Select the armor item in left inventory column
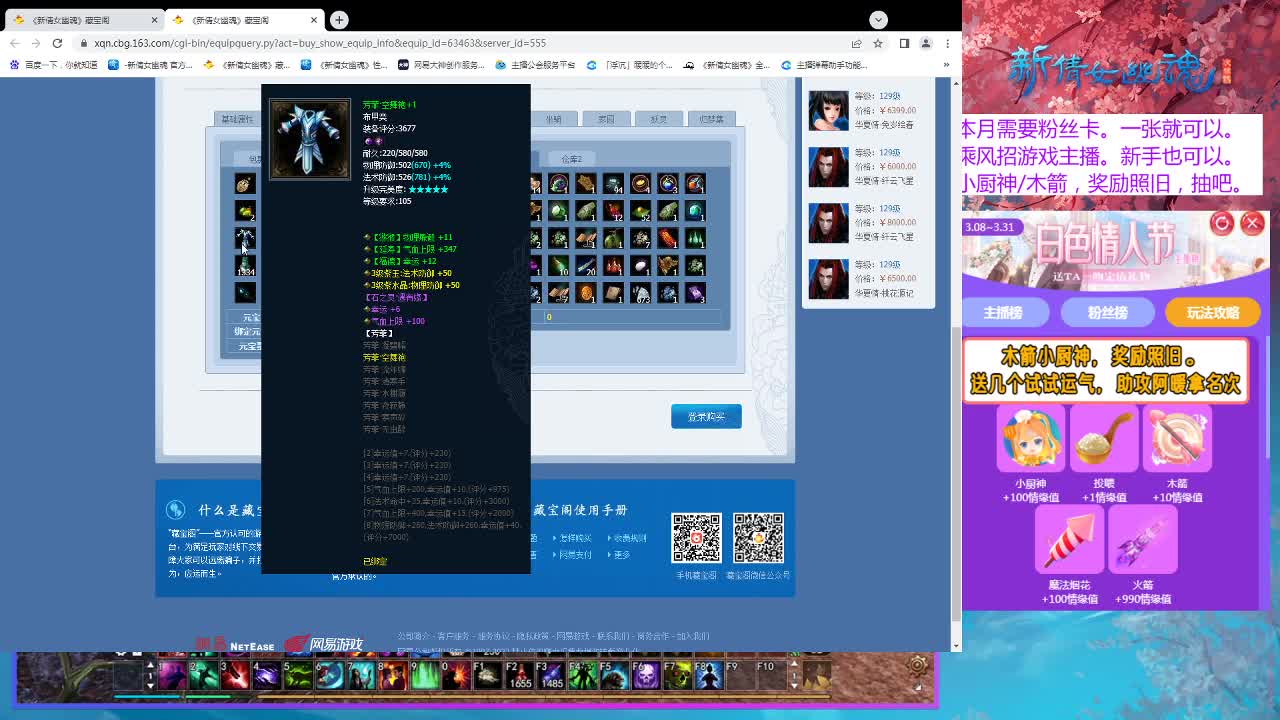The height and width of the screenshot is (720, 1280). 245,238
